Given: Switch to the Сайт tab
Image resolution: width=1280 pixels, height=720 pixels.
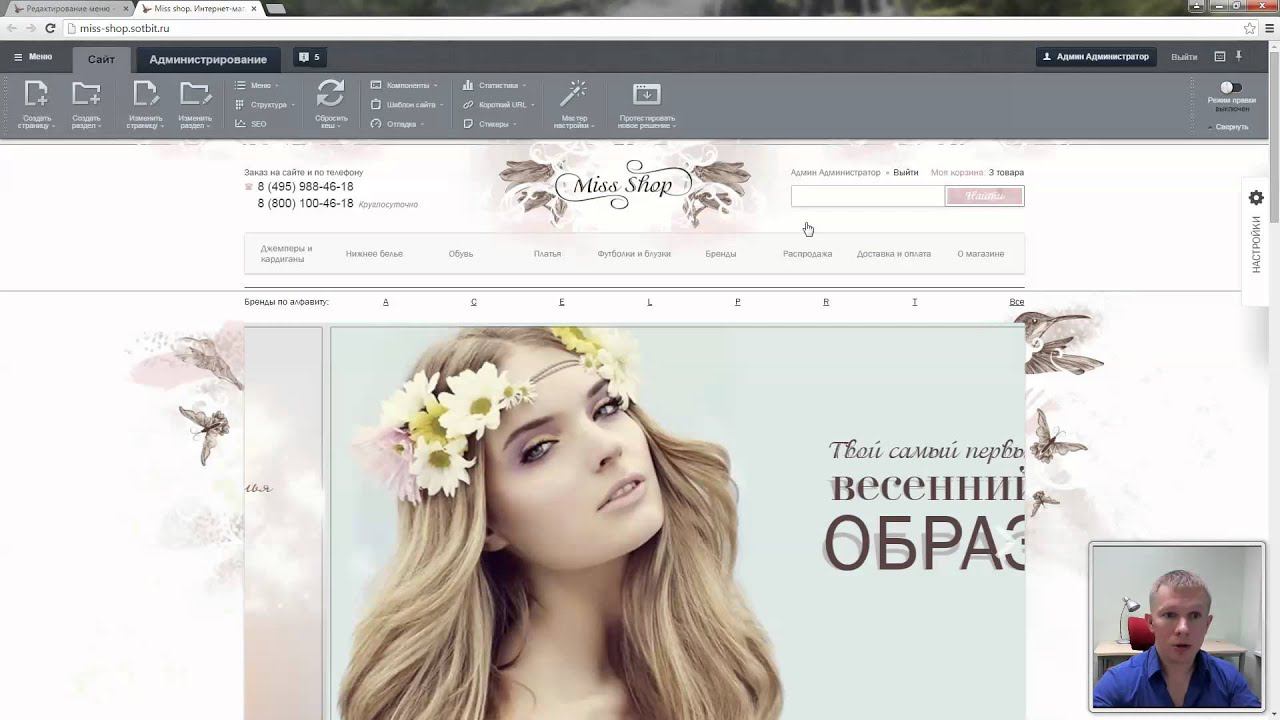Looking at the screenshot, I should coord(101,59).
